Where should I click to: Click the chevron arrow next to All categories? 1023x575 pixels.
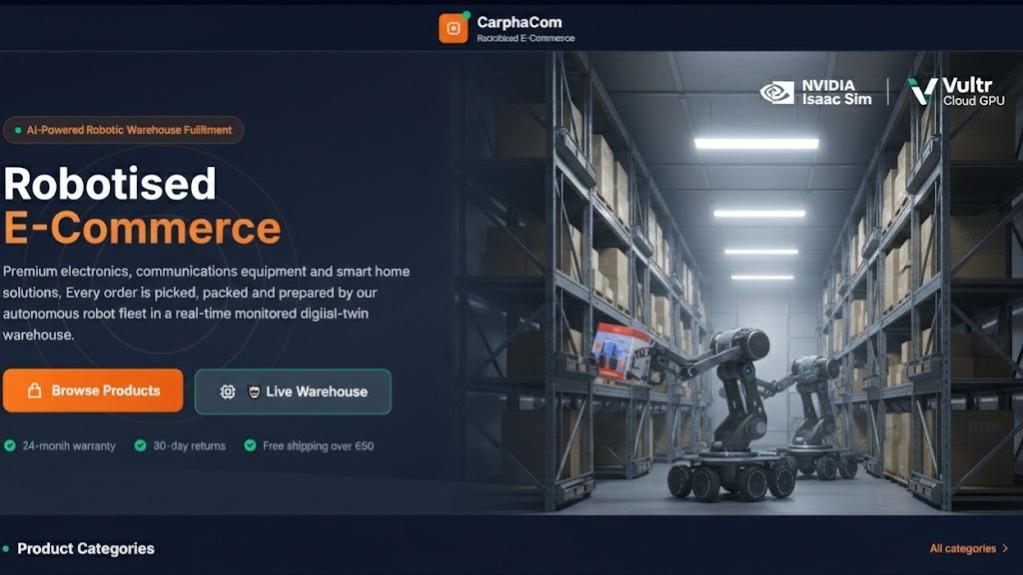(1005, 548)
